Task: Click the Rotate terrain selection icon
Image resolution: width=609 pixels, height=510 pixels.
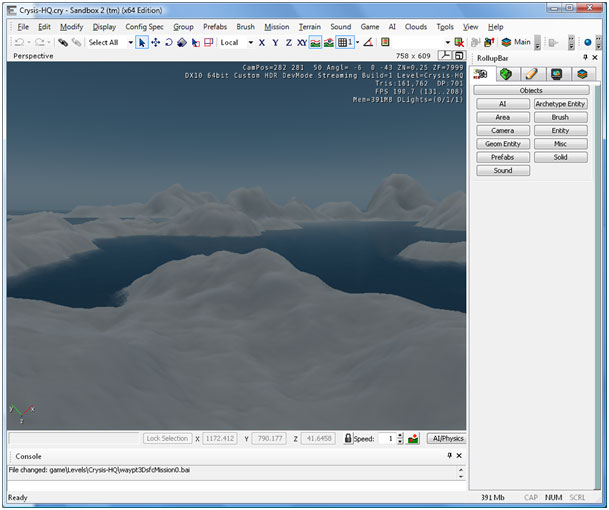Action: [209, 42]
